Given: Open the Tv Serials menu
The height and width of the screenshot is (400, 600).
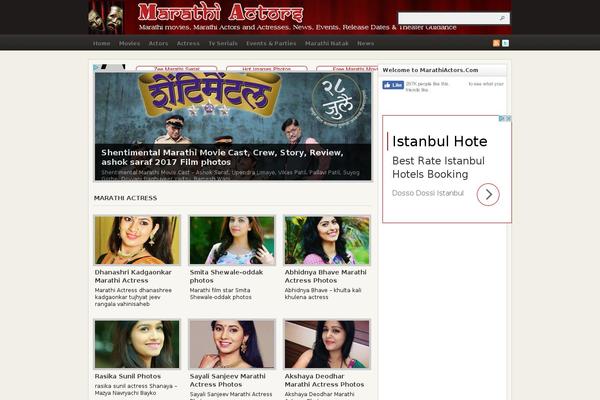Looking at the screenshot, I should [x=223, y=44].
